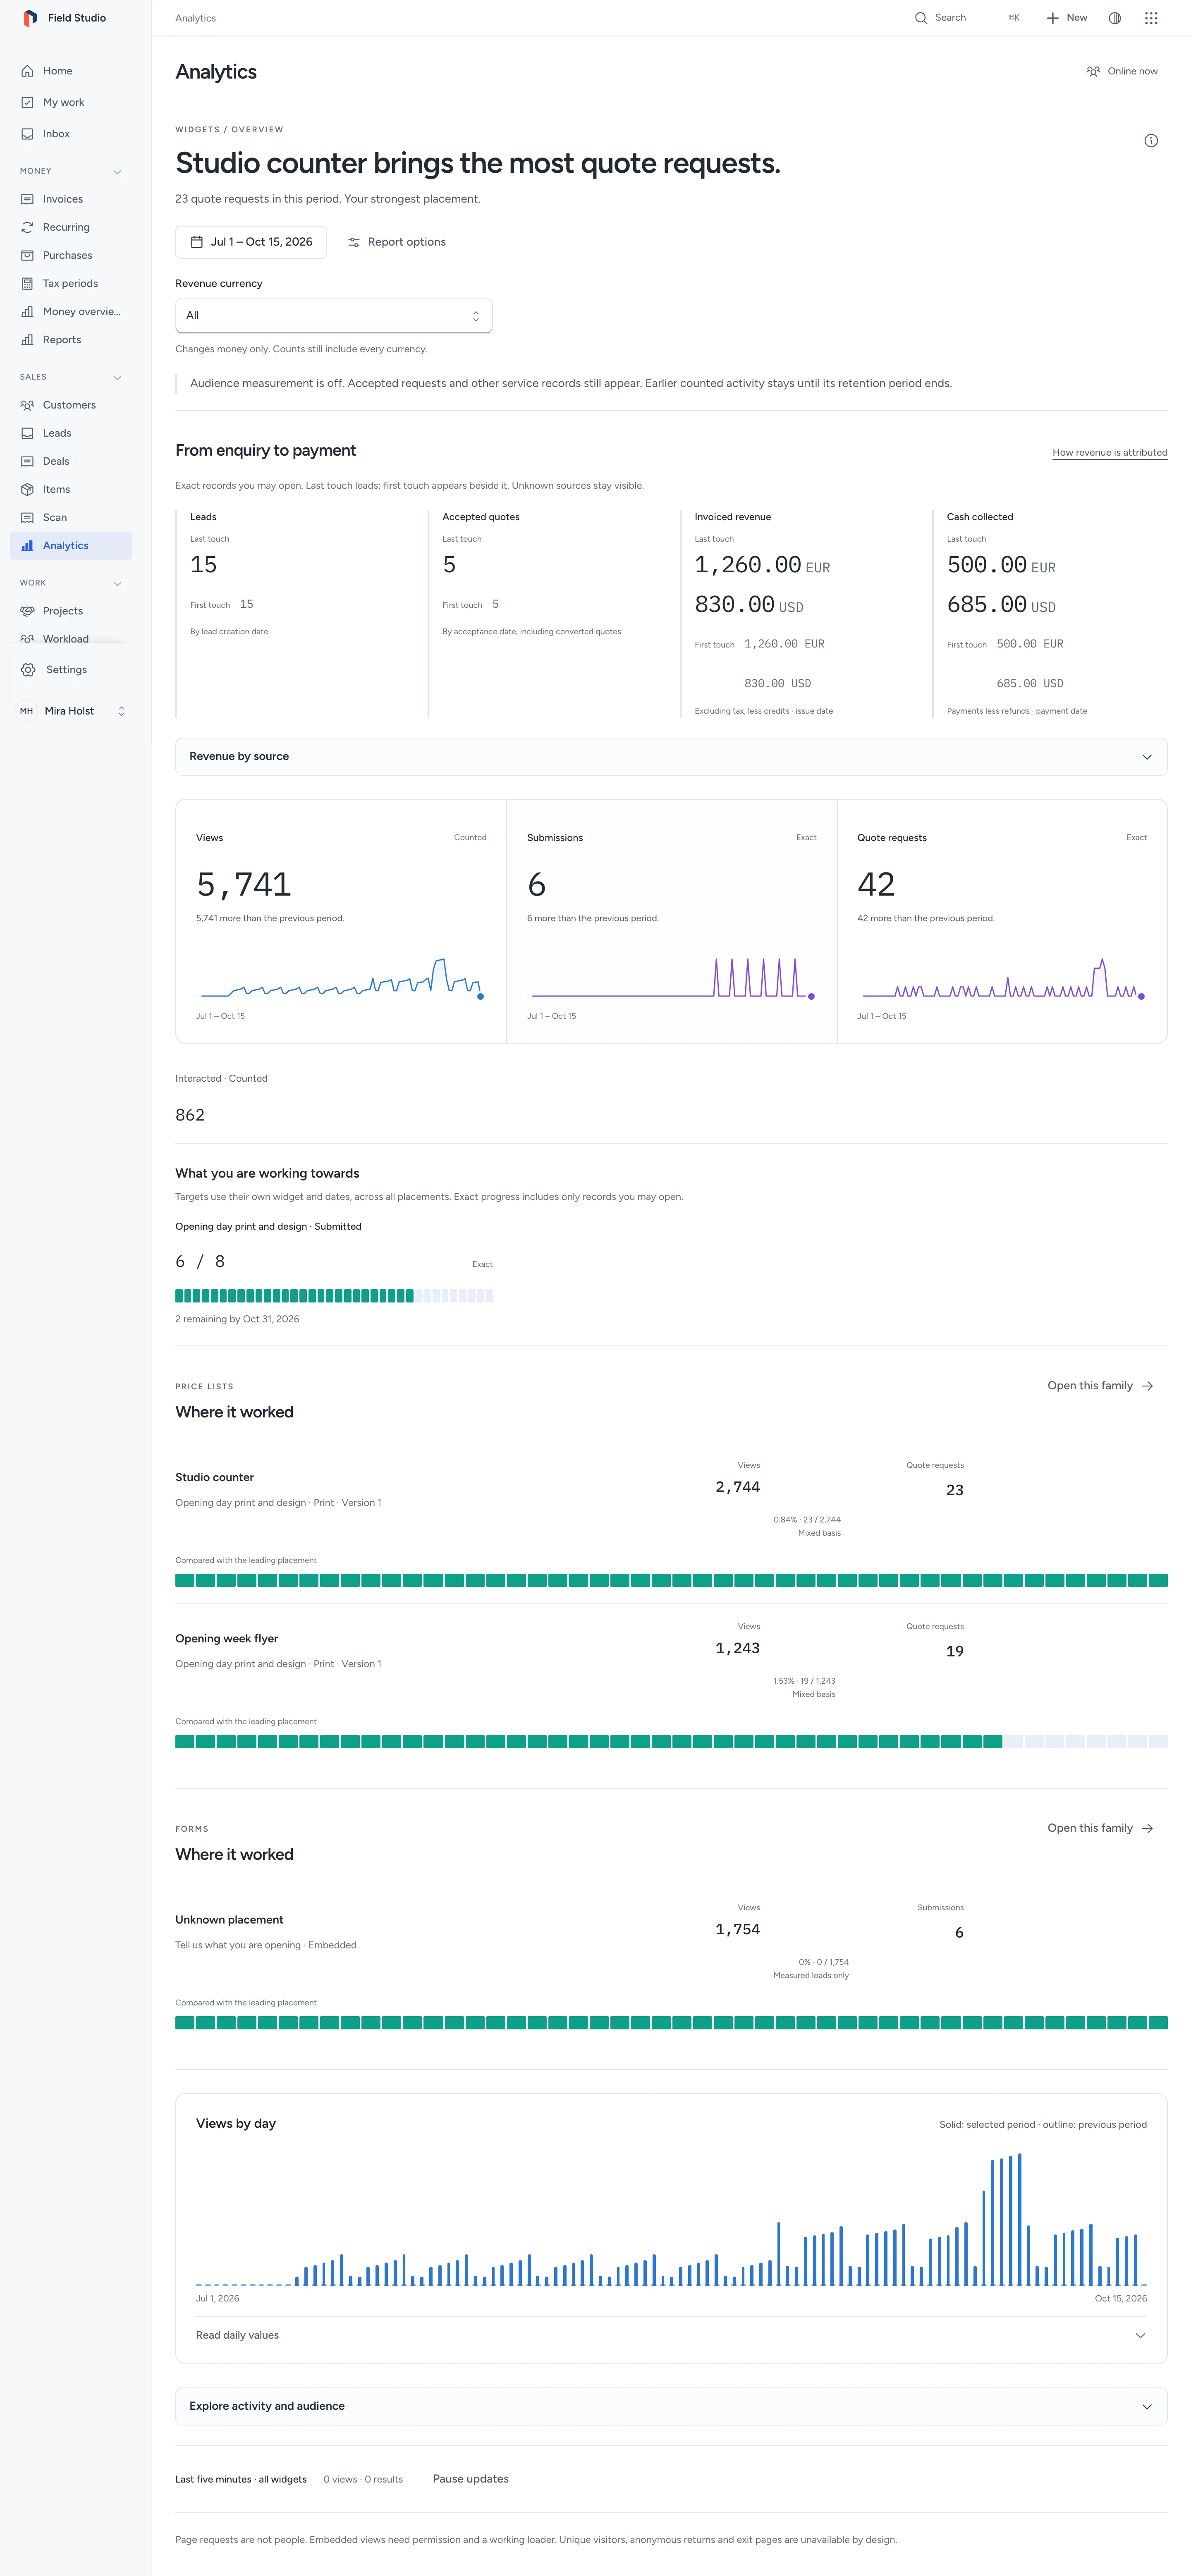Viewport: 1191px width, 2576px height.
Task: Open the Invoices icon
Action: (27, 199)
